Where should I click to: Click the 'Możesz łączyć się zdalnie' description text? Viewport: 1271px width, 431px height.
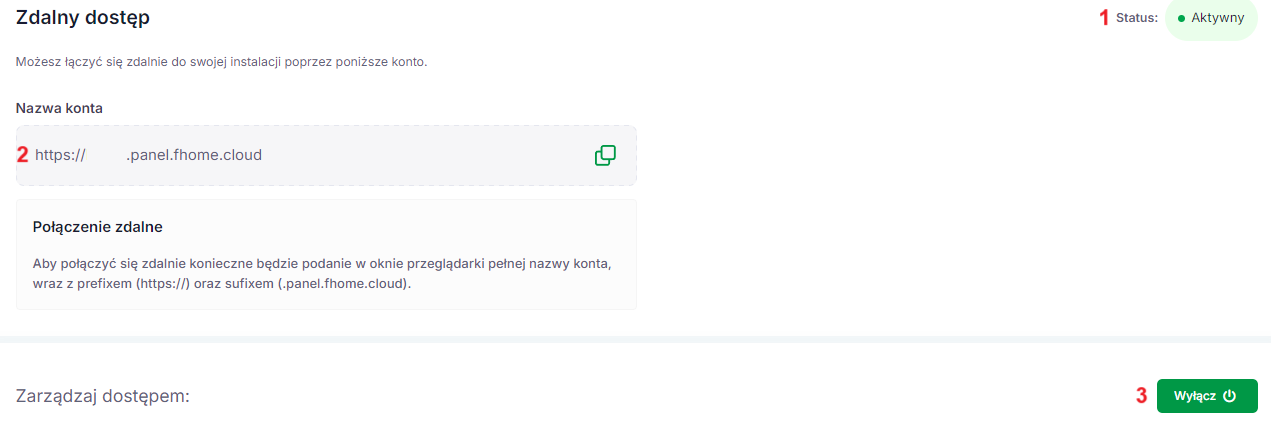pos(222,62)
